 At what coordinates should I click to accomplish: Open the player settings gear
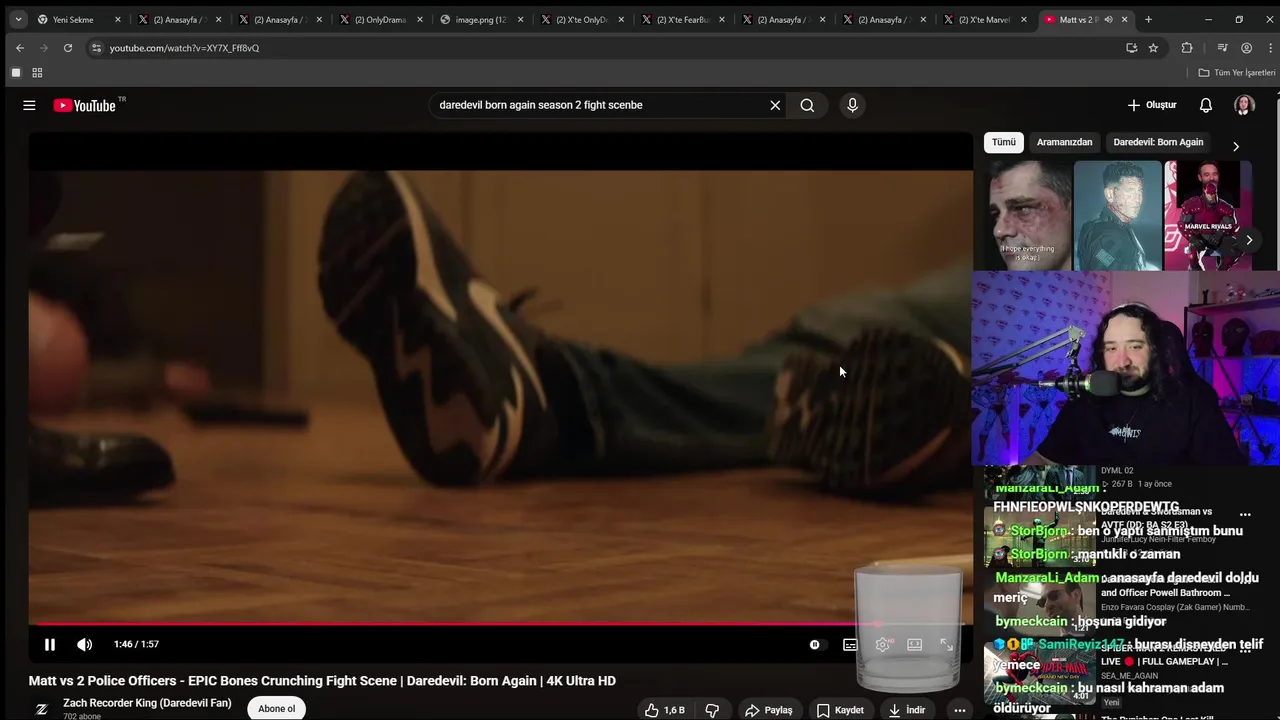coord(882,645)
